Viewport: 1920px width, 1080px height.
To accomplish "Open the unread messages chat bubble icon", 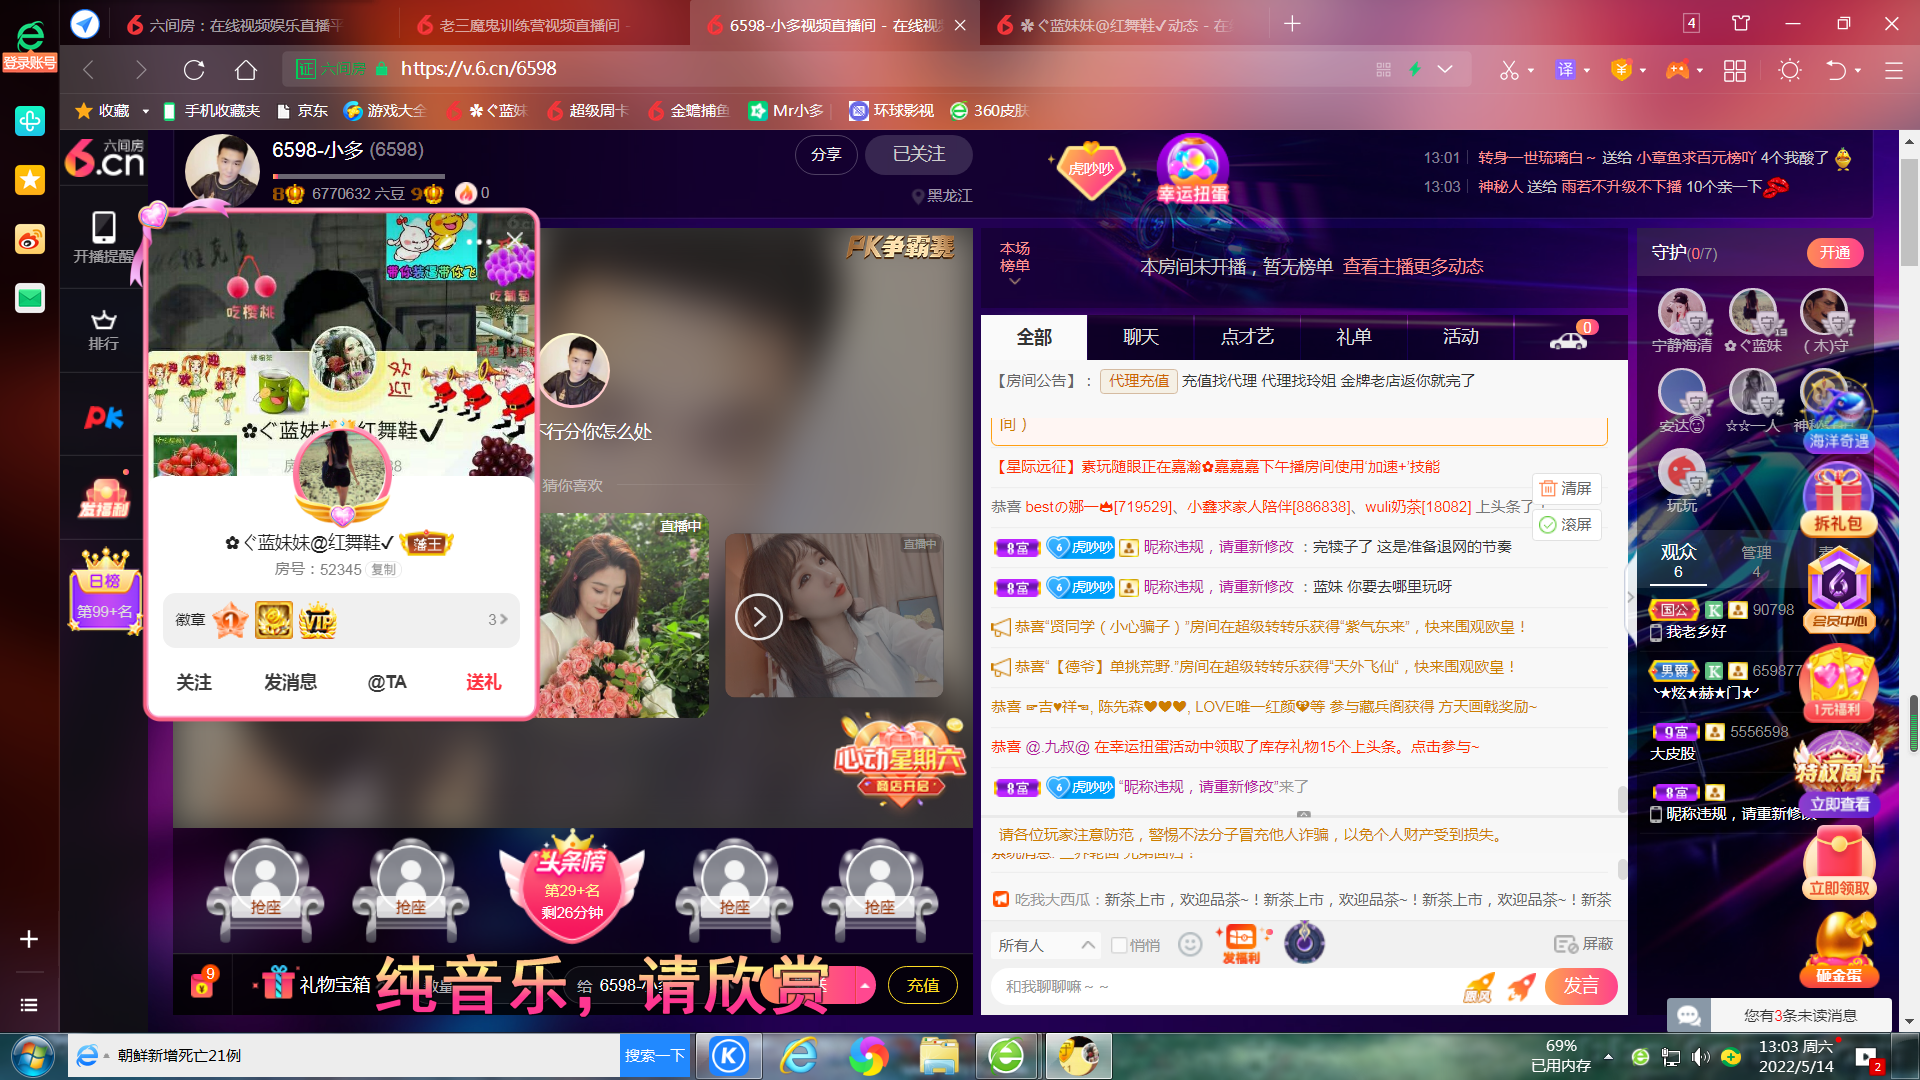I will pos(1689,1015).
